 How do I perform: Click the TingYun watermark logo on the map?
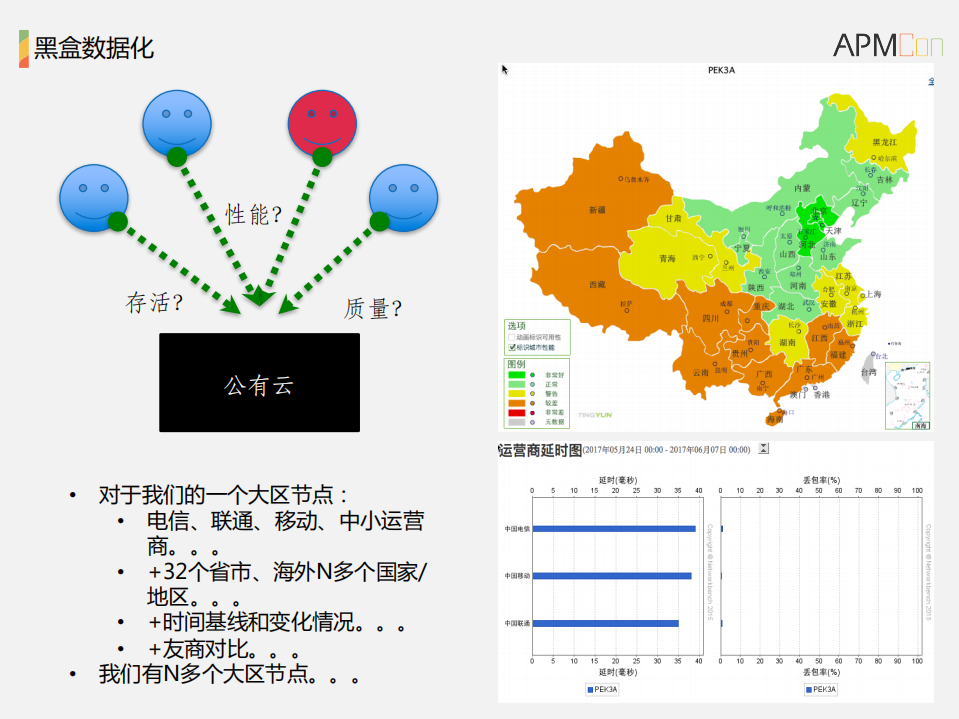595,415
